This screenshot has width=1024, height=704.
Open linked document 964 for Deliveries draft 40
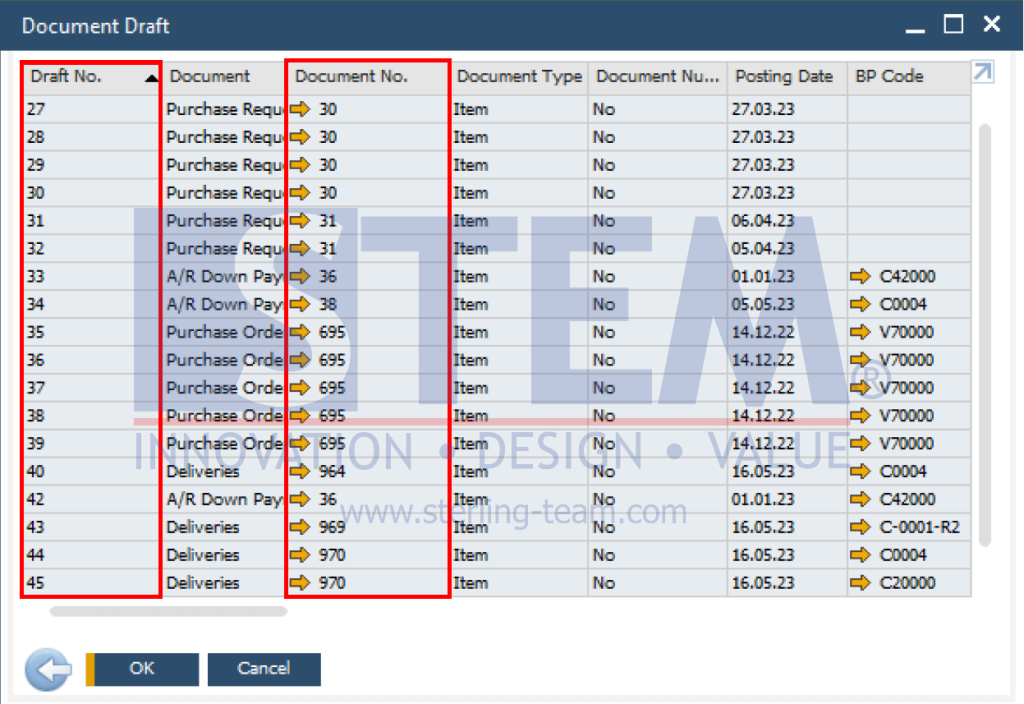[x=313, y=471]
